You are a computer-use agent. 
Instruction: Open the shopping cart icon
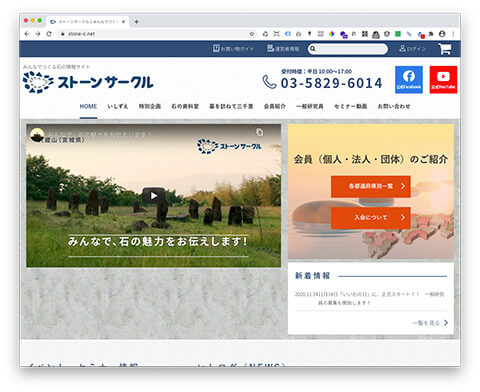click(x=445, y=49)
